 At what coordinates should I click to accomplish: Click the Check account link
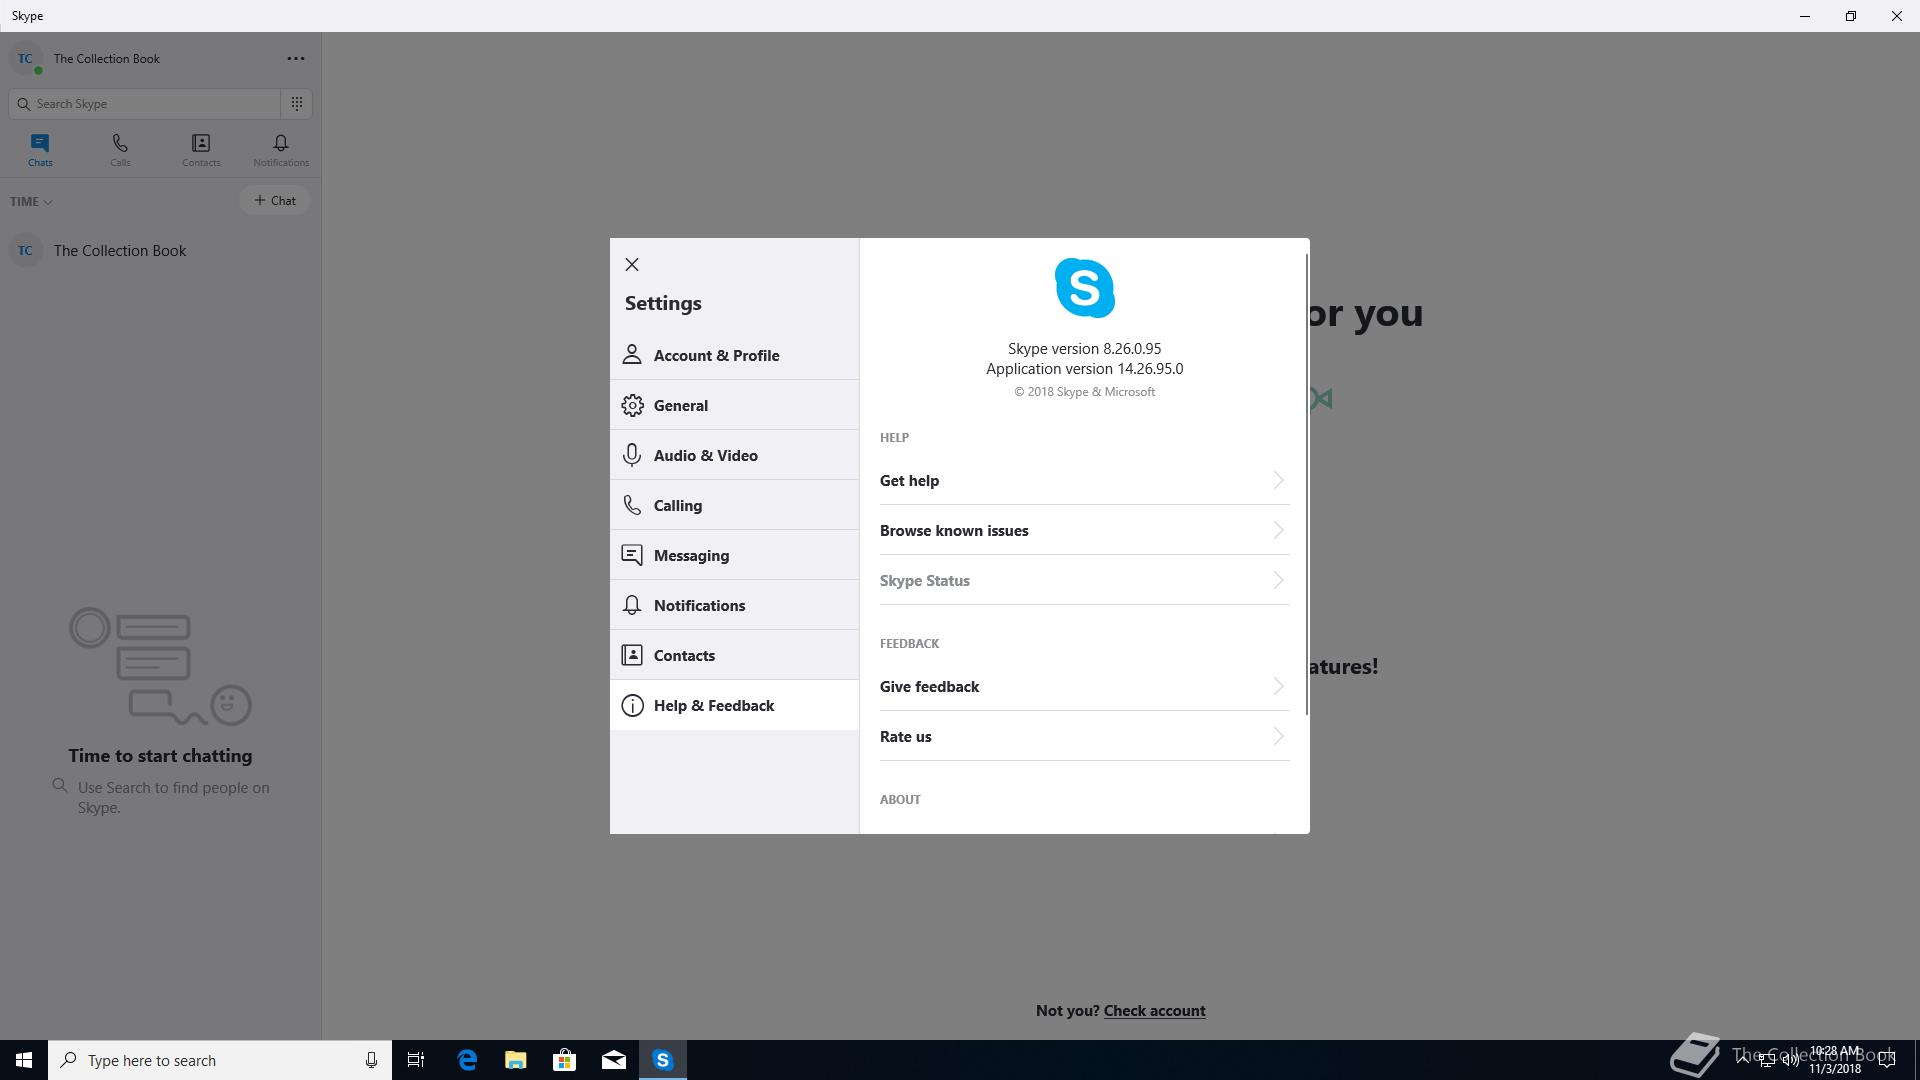[x=1154, y=1011]
